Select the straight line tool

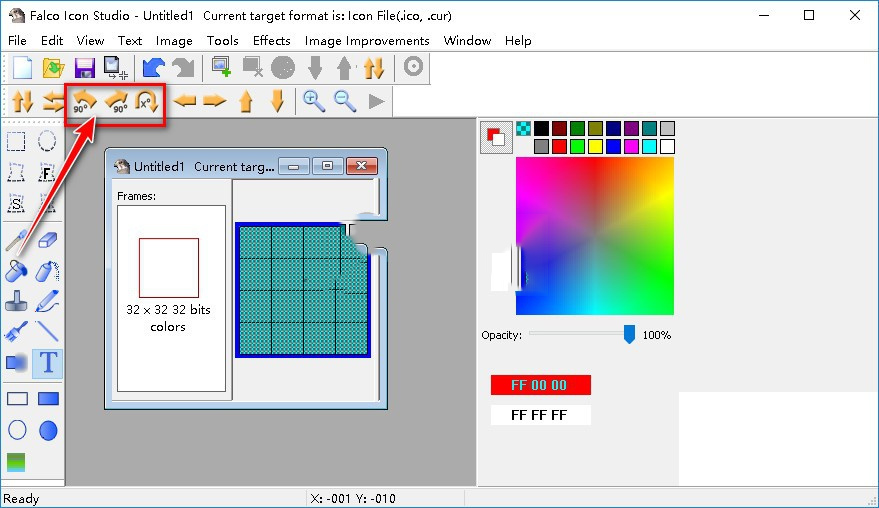pos(47,331)
